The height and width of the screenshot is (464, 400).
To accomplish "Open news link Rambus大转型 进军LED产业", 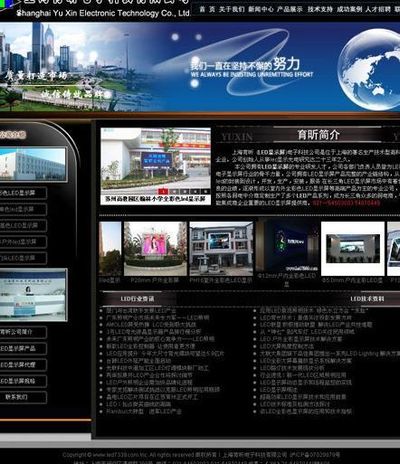I will pos(144,412).
